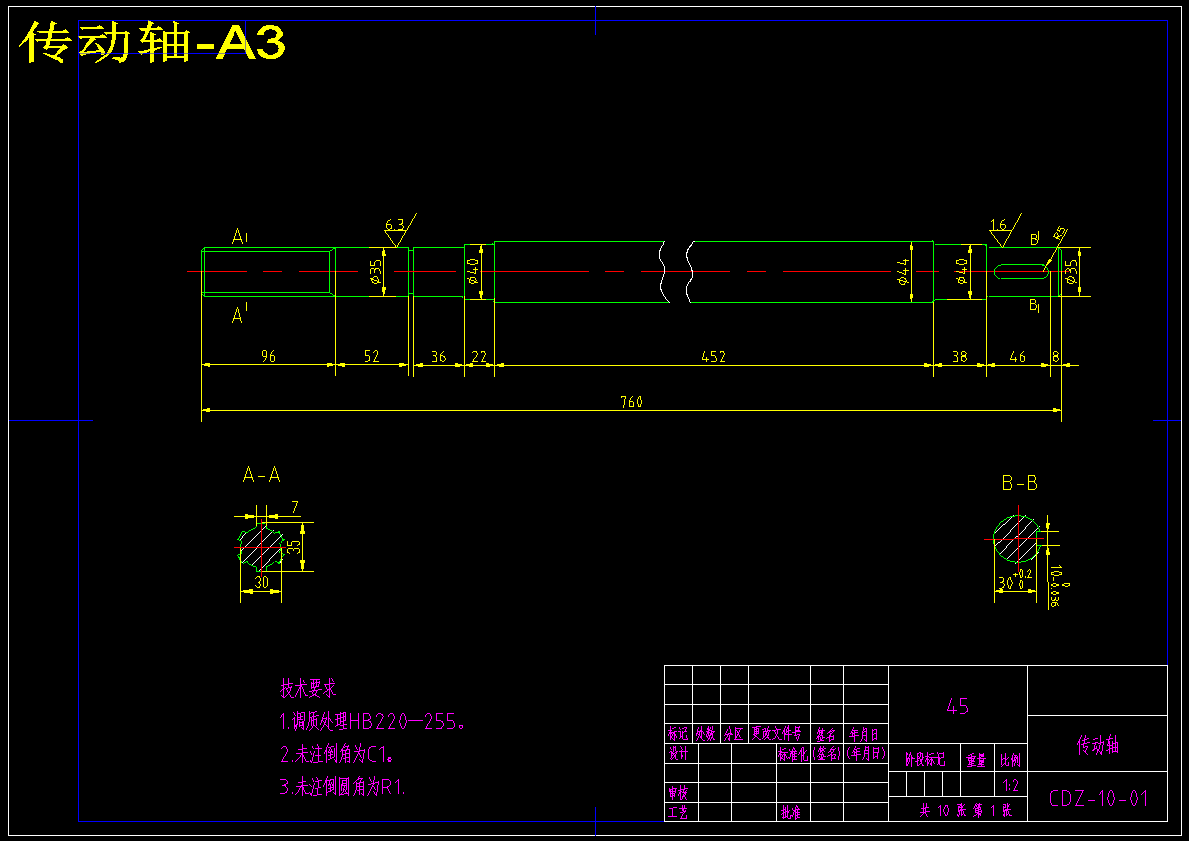This screenshot has width=1189, height=841.
Task: Select the 设计 cell in title block
Action: pyautogui.click(x=678, y=754)
